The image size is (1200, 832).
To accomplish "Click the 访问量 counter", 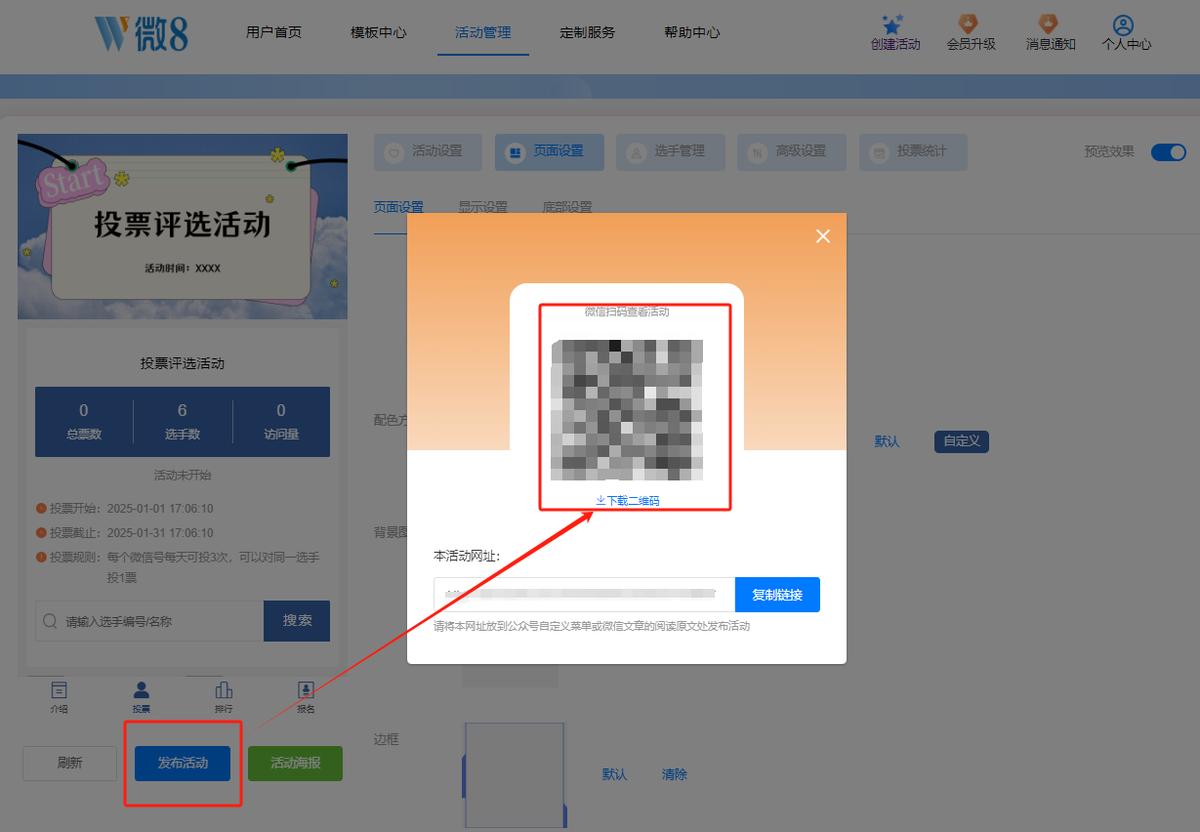I will point(281,422).
